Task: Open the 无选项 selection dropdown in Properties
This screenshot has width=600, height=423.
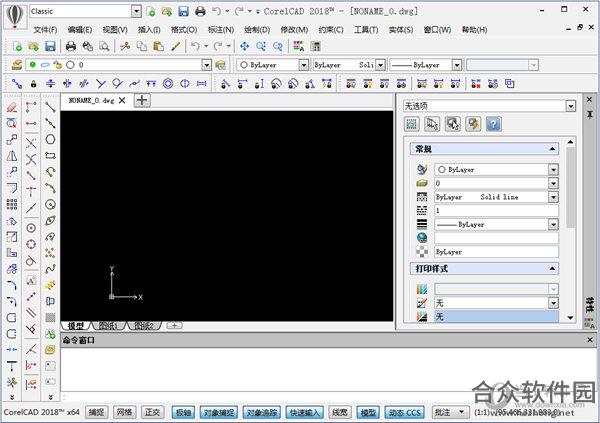Action: tap(571, 106)
